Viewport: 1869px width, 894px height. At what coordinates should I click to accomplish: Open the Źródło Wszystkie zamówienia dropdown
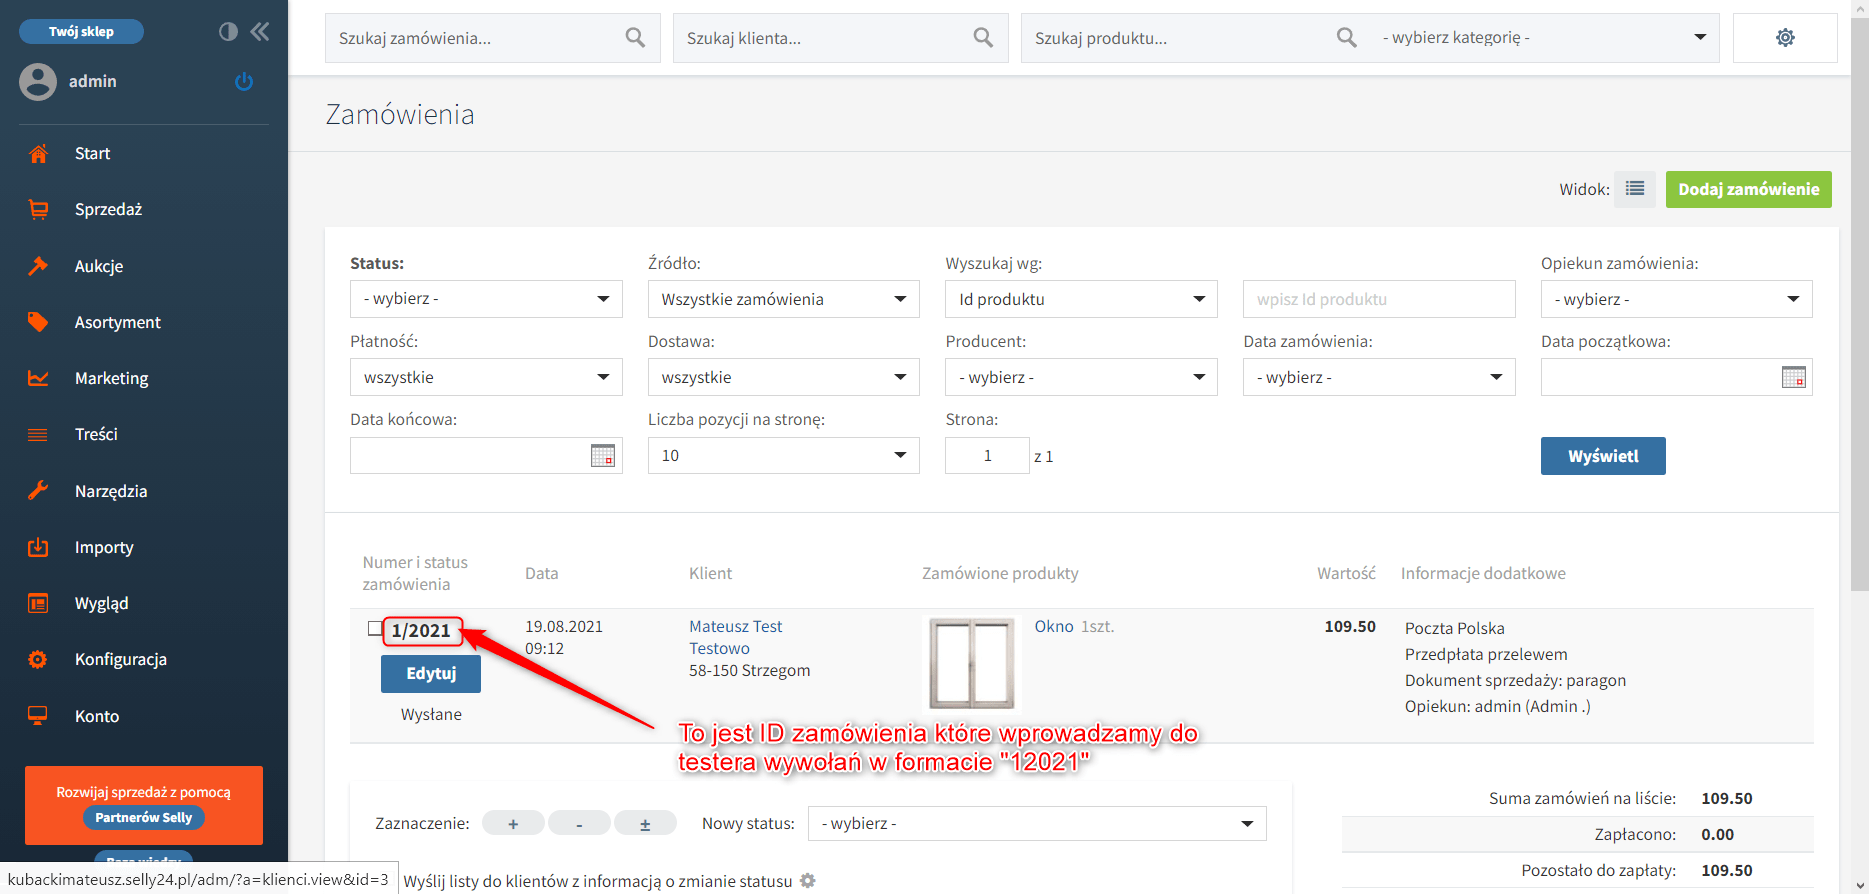click(783, 299)
